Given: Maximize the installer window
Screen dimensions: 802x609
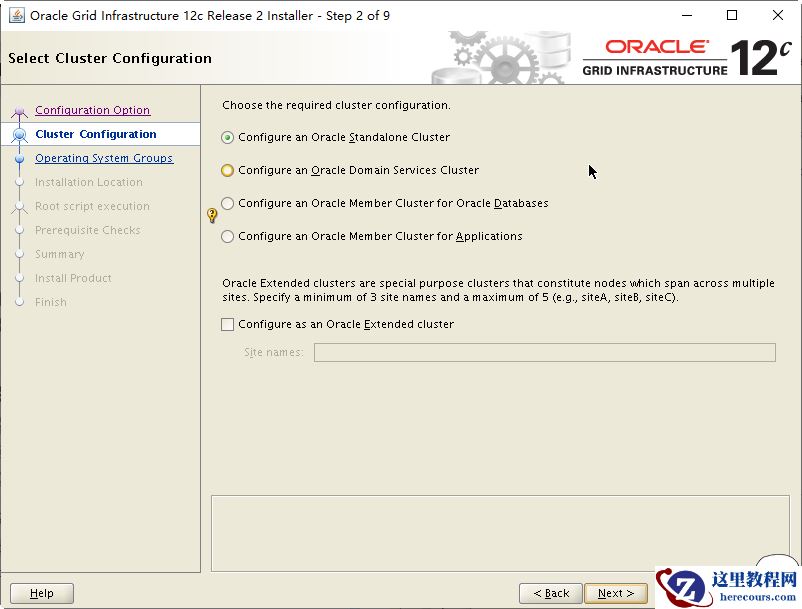Looking at the screenshot, I should 732,15.
